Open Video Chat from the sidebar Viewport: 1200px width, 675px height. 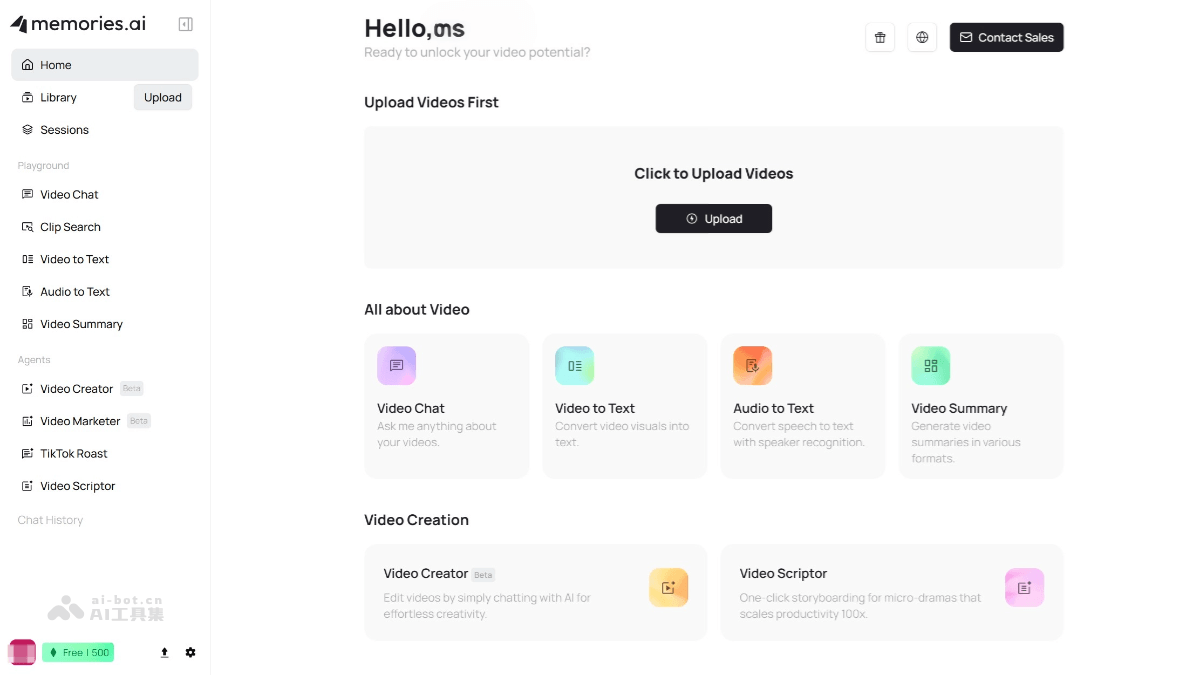pos(69,194)
